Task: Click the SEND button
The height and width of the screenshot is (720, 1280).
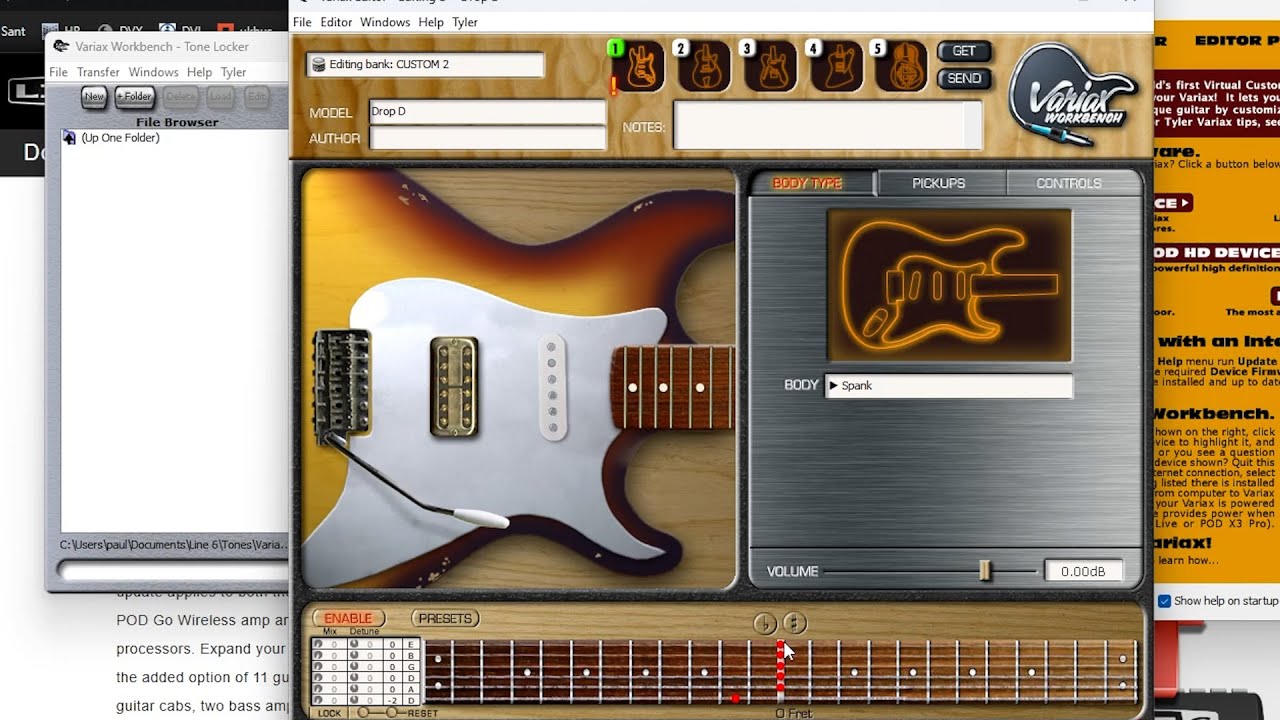Action: tap(964, 78)
